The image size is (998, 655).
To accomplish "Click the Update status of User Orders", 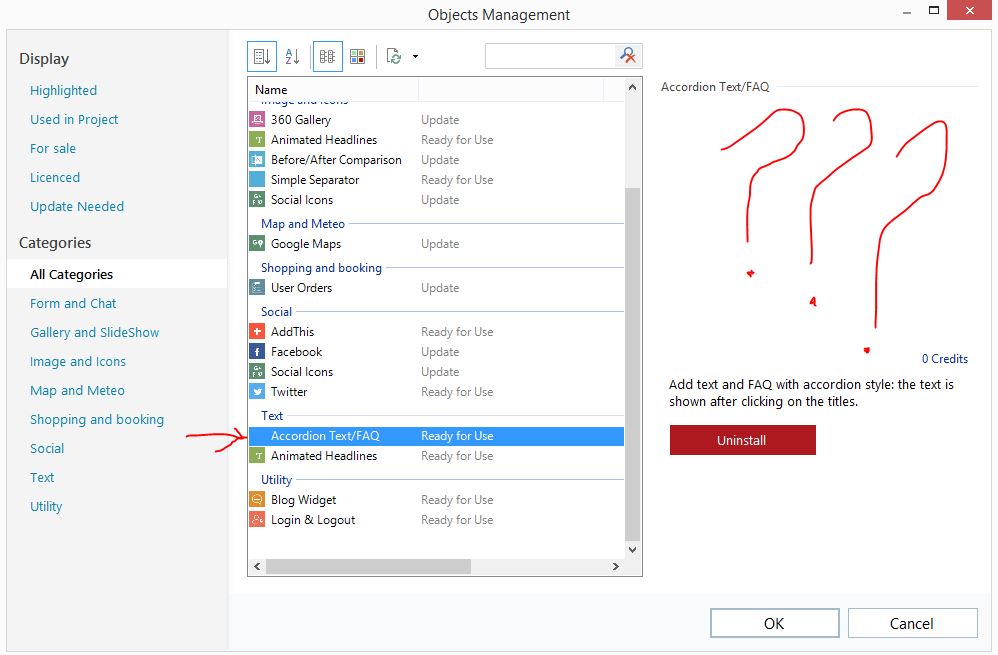I will [440, 288].
